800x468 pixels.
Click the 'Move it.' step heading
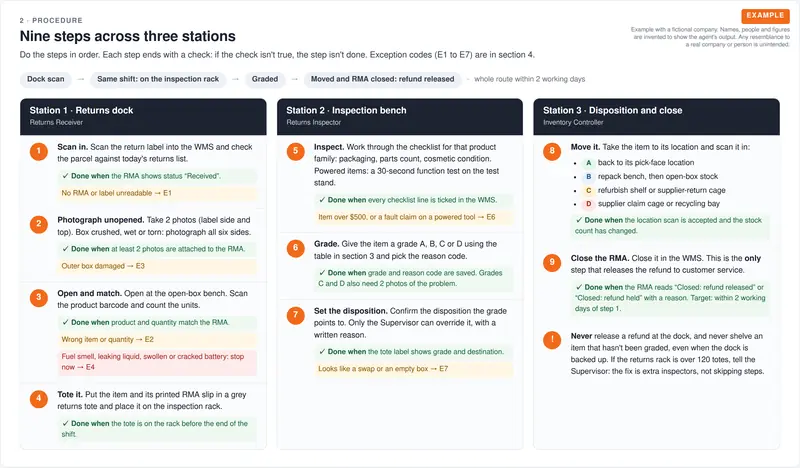586,147
